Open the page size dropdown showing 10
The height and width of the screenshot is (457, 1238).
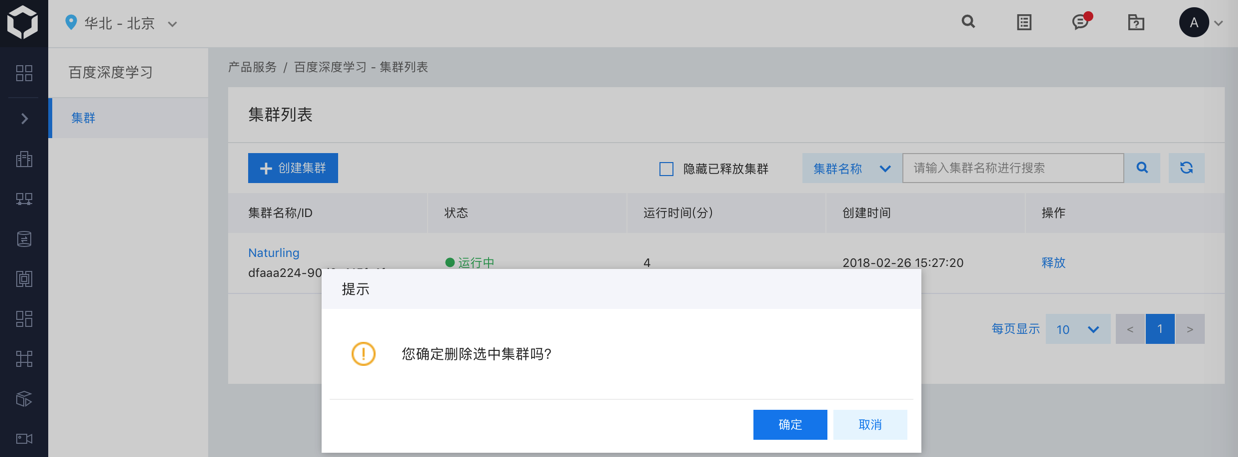pyautogui.click(x=1078, y=329)
